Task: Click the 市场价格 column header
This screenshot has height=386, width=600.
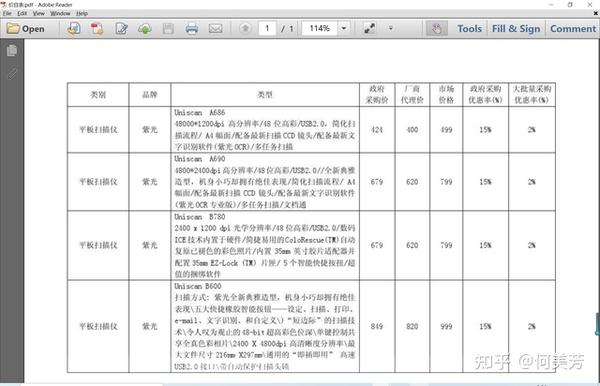Action: (x=446, y=94)
